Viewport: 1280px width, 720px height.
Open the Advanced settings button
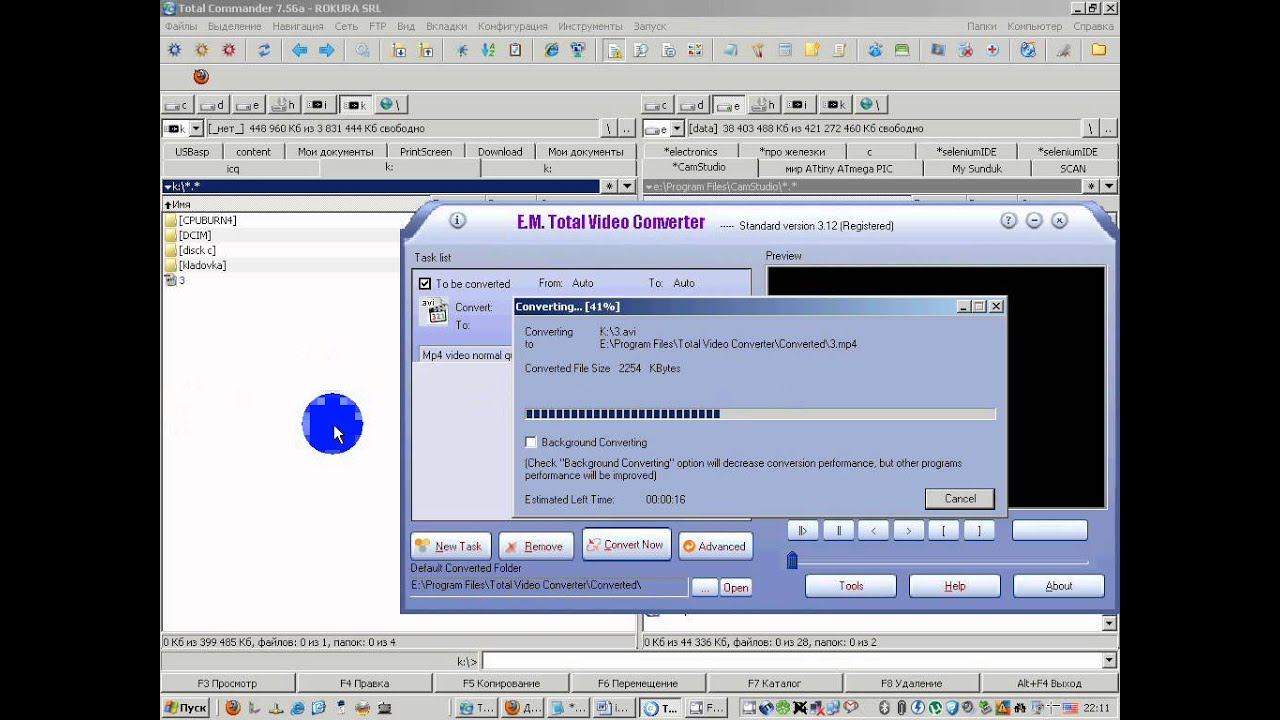(715, 546)
